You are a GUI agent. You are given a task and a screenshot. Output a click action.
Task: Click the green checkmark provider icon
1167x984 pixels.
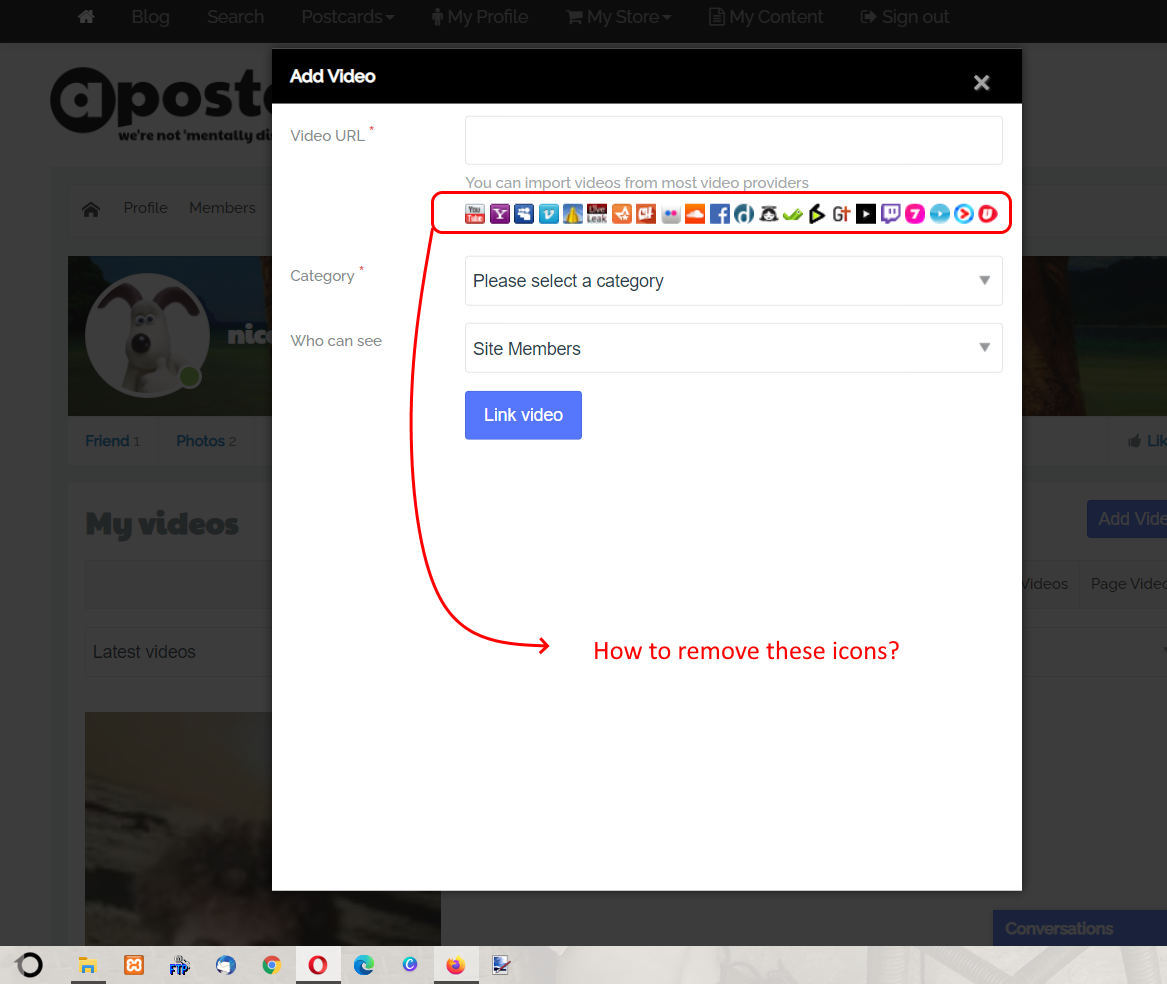click(793, 214)
